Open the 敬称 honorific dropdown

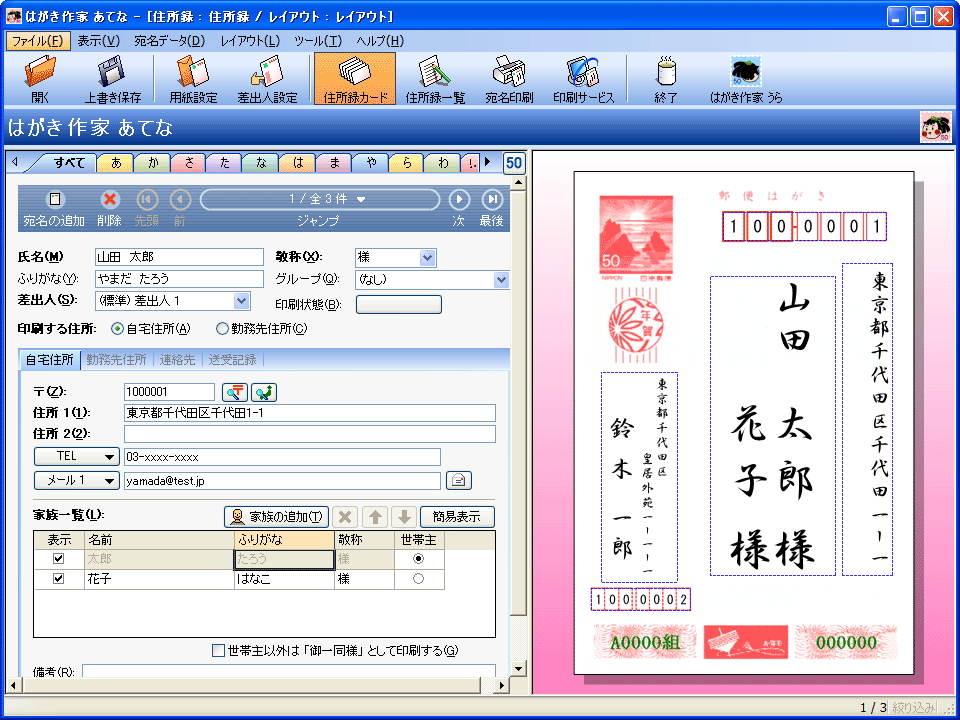point(428,258)
